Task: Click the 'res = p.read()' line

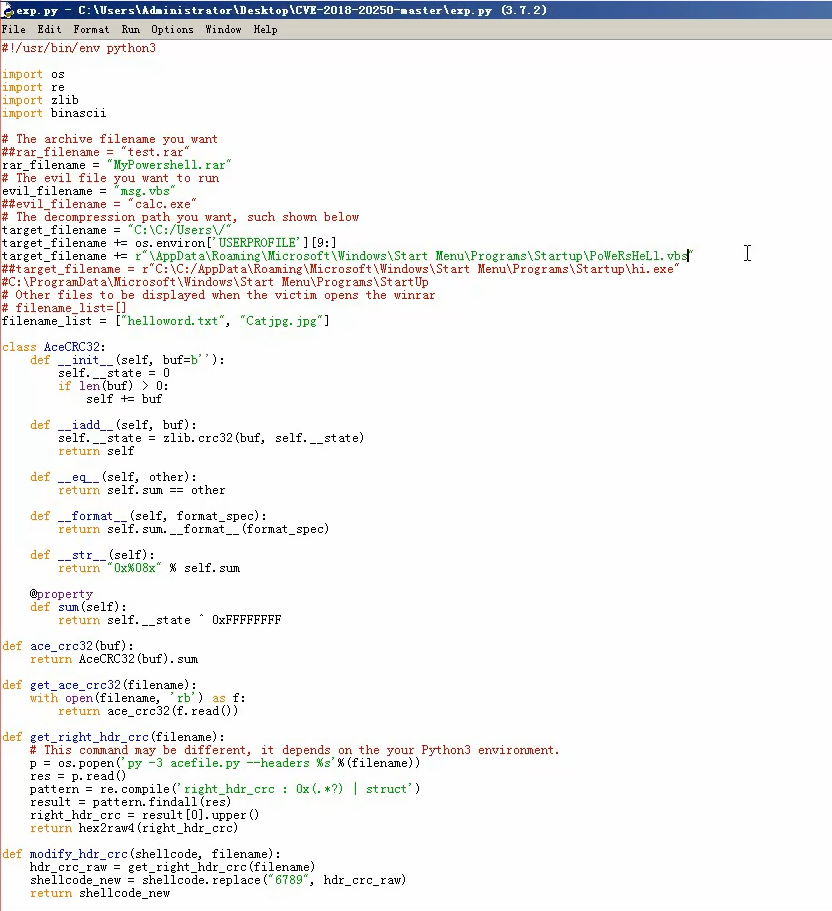Action: point(78,776)
